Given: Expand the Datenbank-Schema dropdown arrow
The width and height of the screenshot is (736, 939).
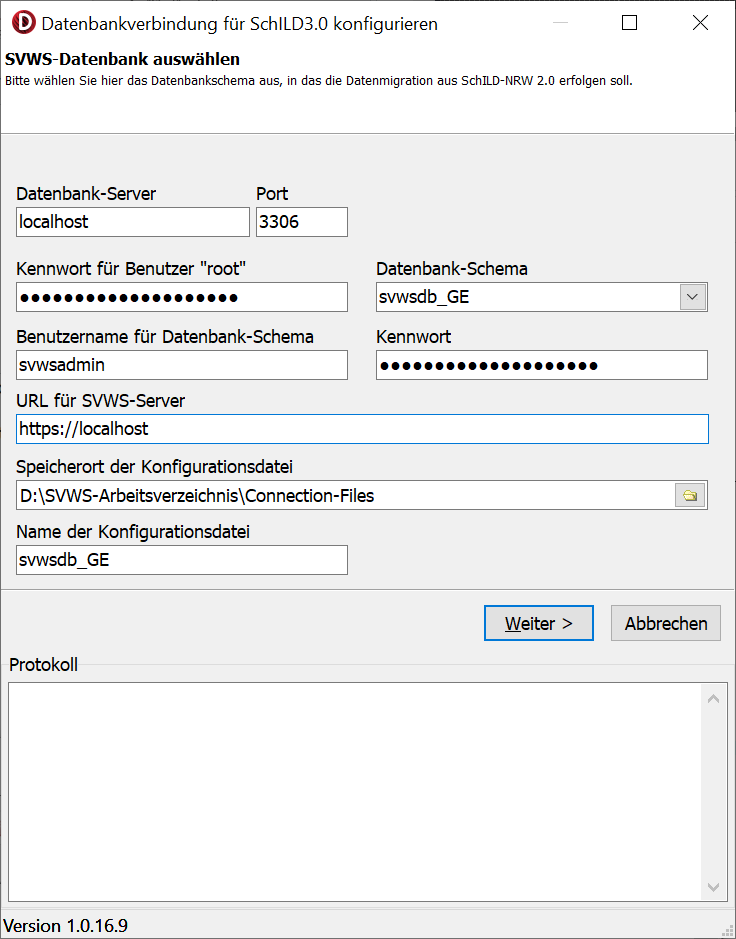Looking at the screenshot, I should coord(693,297).
